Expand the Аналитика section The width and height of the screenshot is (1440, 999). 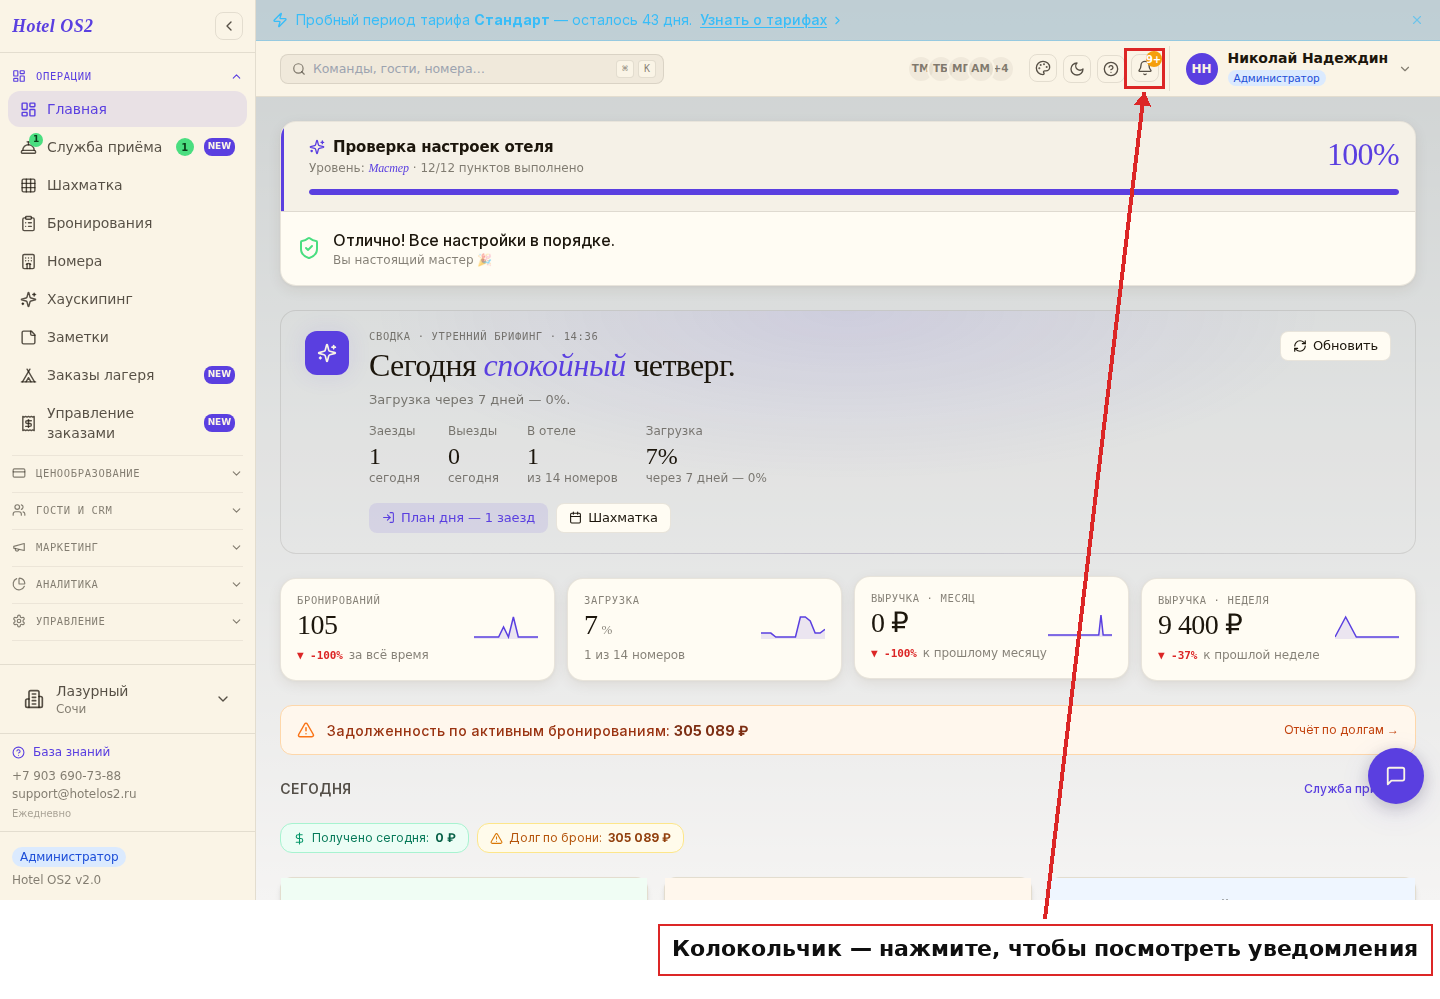(127, 584)
